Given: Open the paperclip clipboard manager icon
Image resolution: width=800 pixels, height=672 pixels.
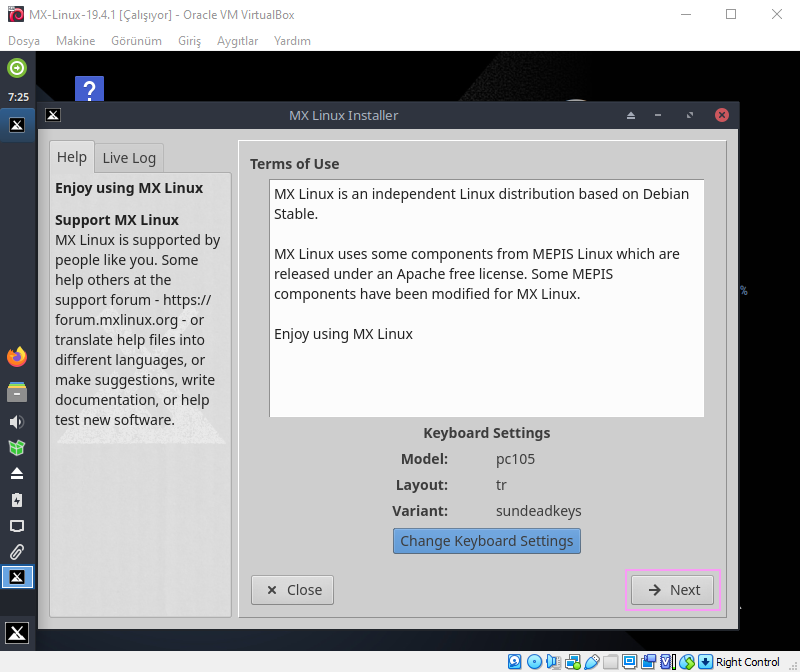Looking at the screenshot, I should [x=17, y=552].
